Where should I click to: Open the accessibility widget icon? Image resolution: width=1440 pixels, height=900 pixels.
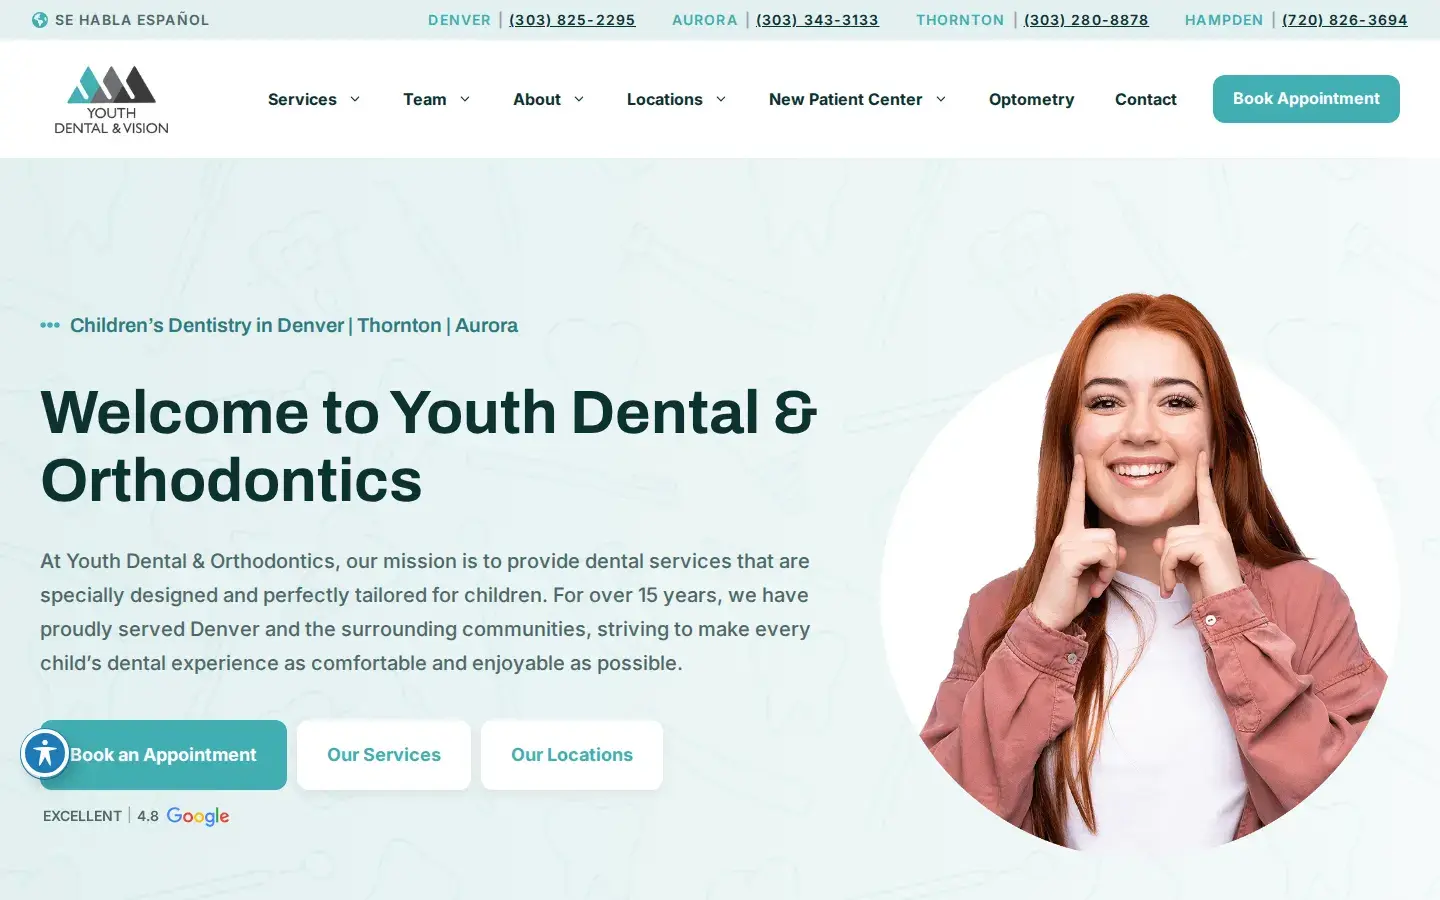click(x=45, y=753)
